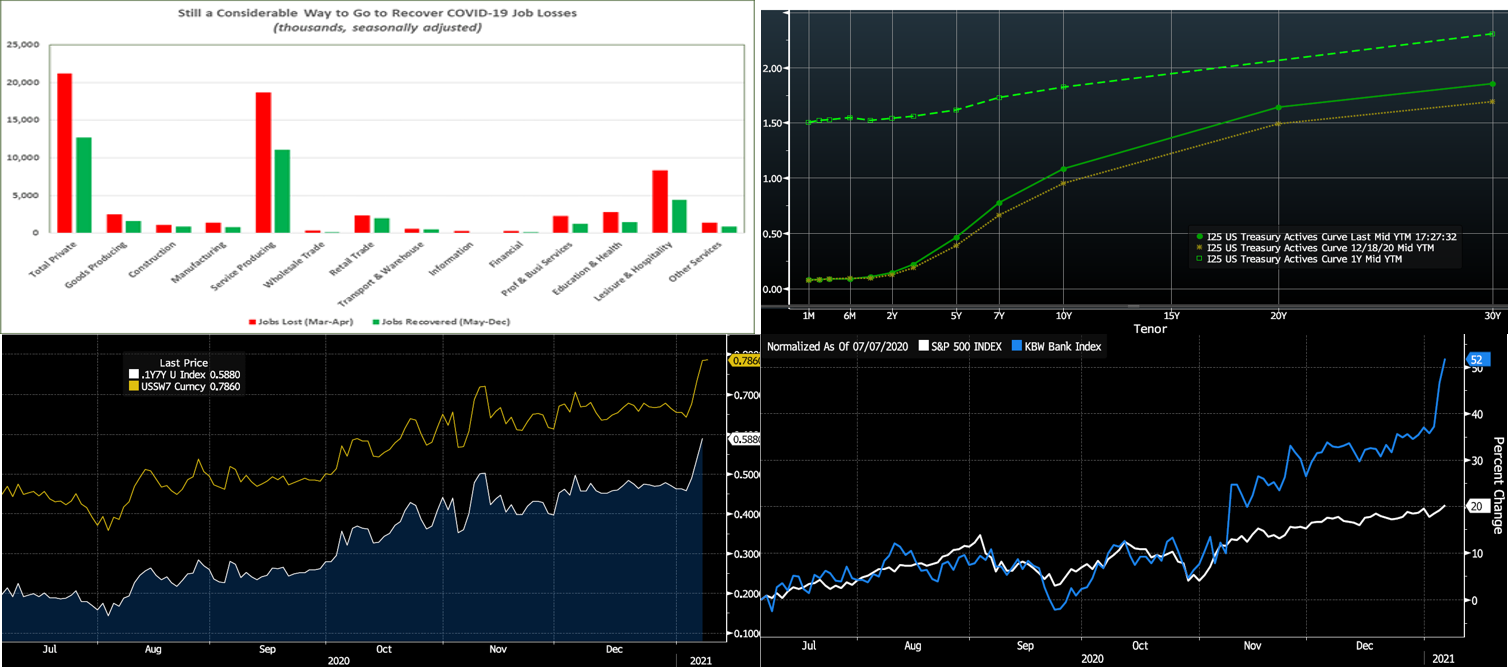
Task: Click the yellow USSW7 Curncy legend square
Action: tap(133, 386)
